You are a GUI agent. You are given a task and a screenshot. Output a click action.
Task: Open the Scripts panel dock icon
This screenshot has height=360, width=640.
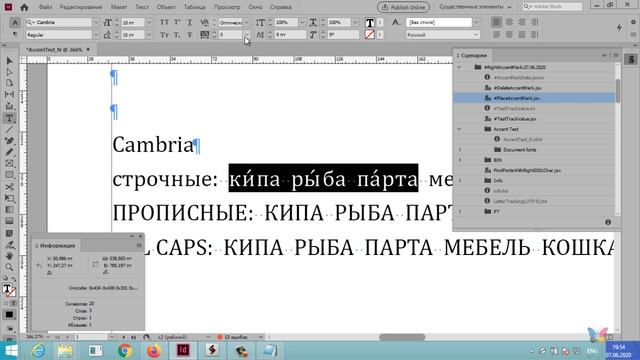coord(631,59)
